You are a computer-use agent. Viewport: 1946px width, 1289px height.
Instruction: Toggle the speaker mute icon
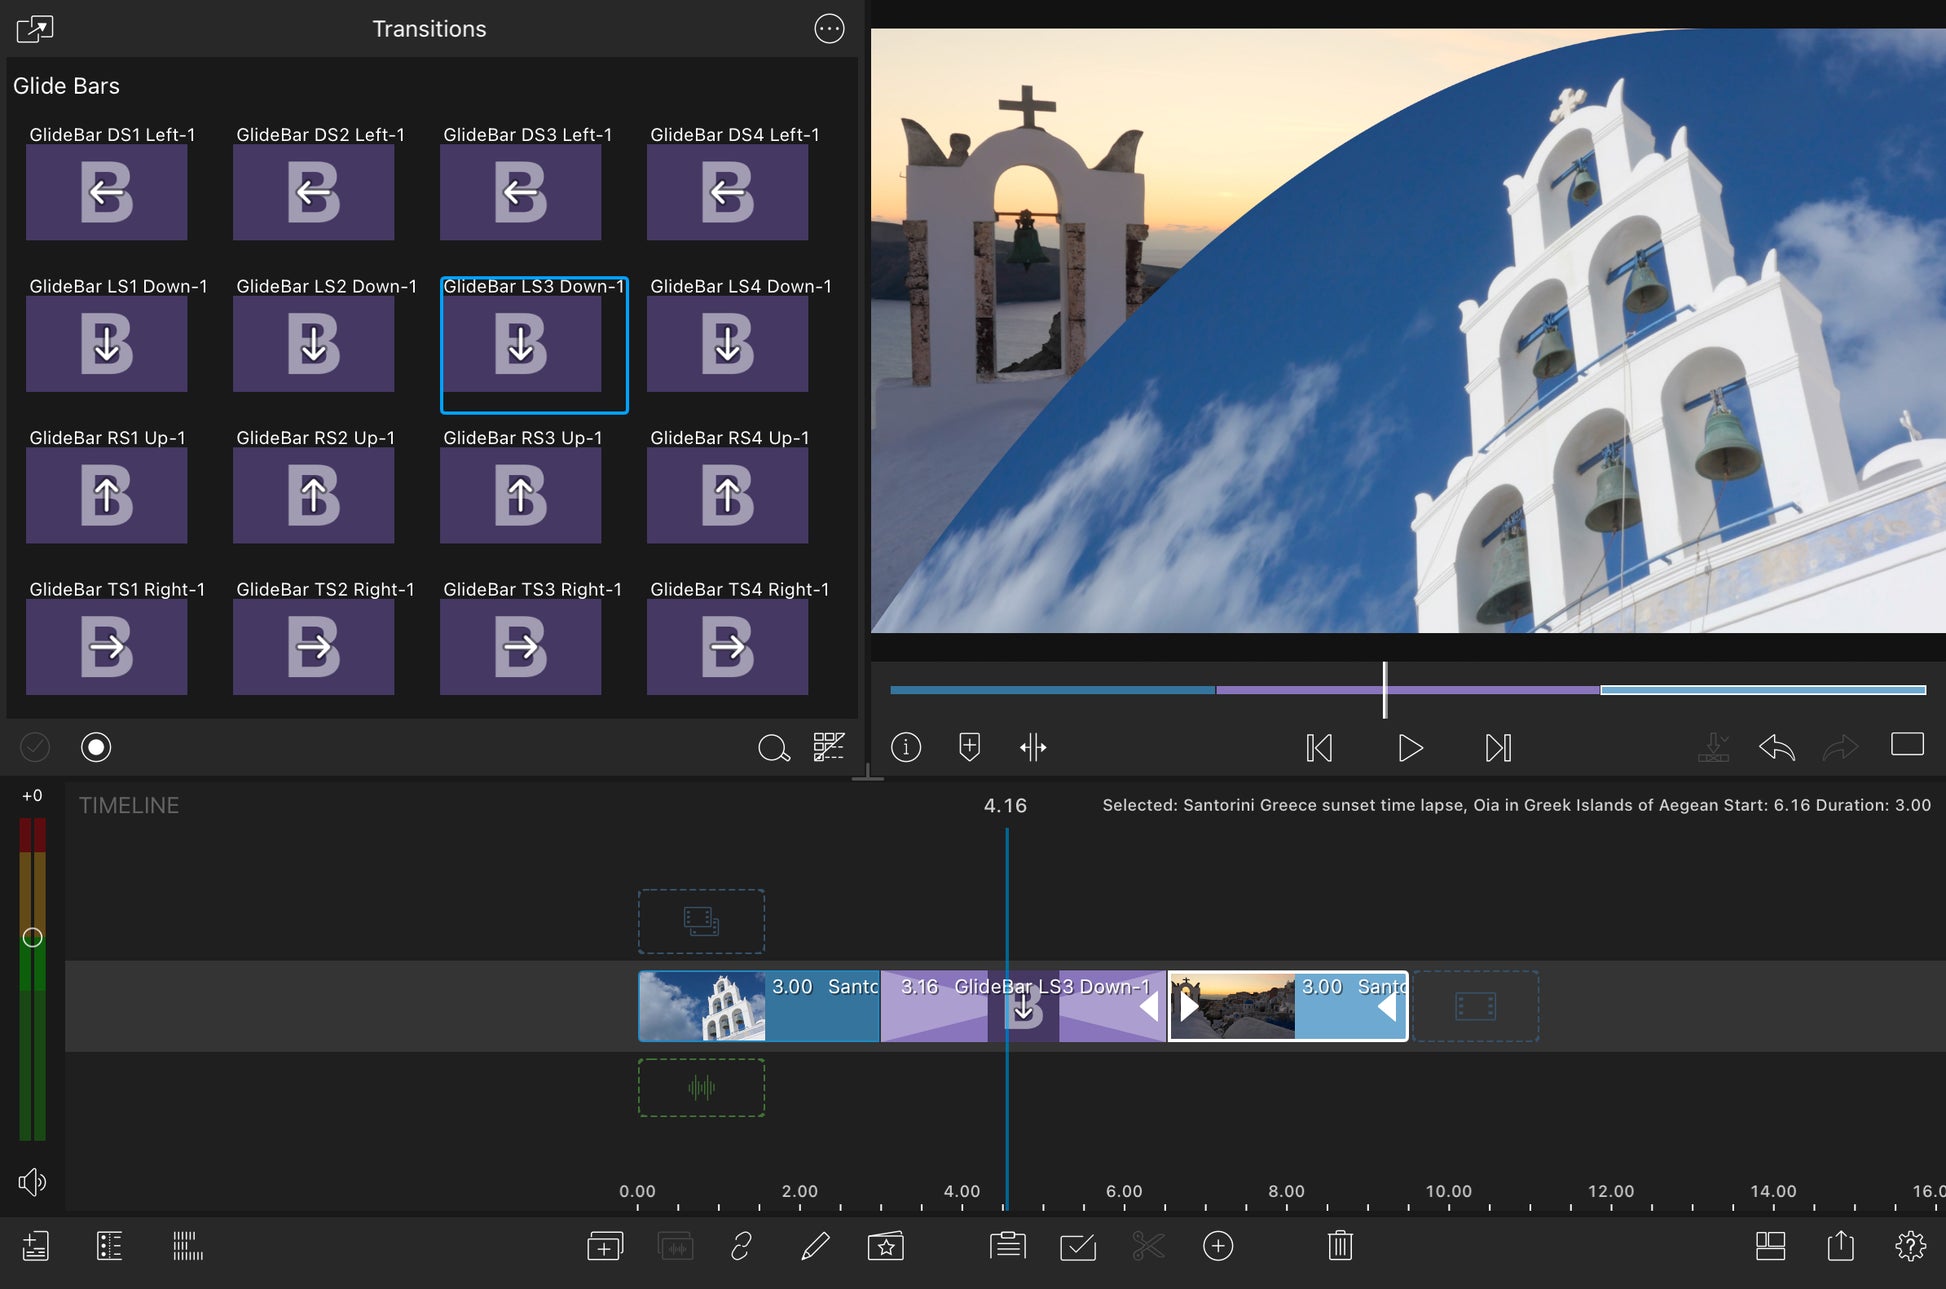[32, 1182]
